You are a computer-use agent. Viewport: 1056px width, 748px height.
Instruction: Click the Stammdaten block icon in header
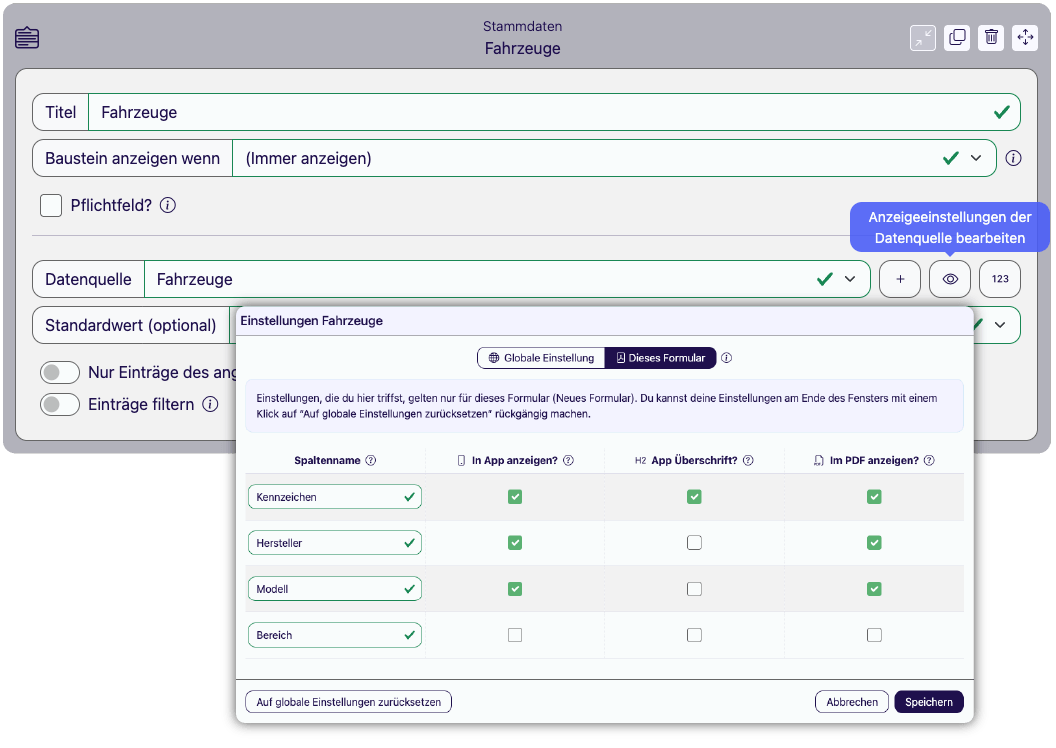(x=27, y=38)
